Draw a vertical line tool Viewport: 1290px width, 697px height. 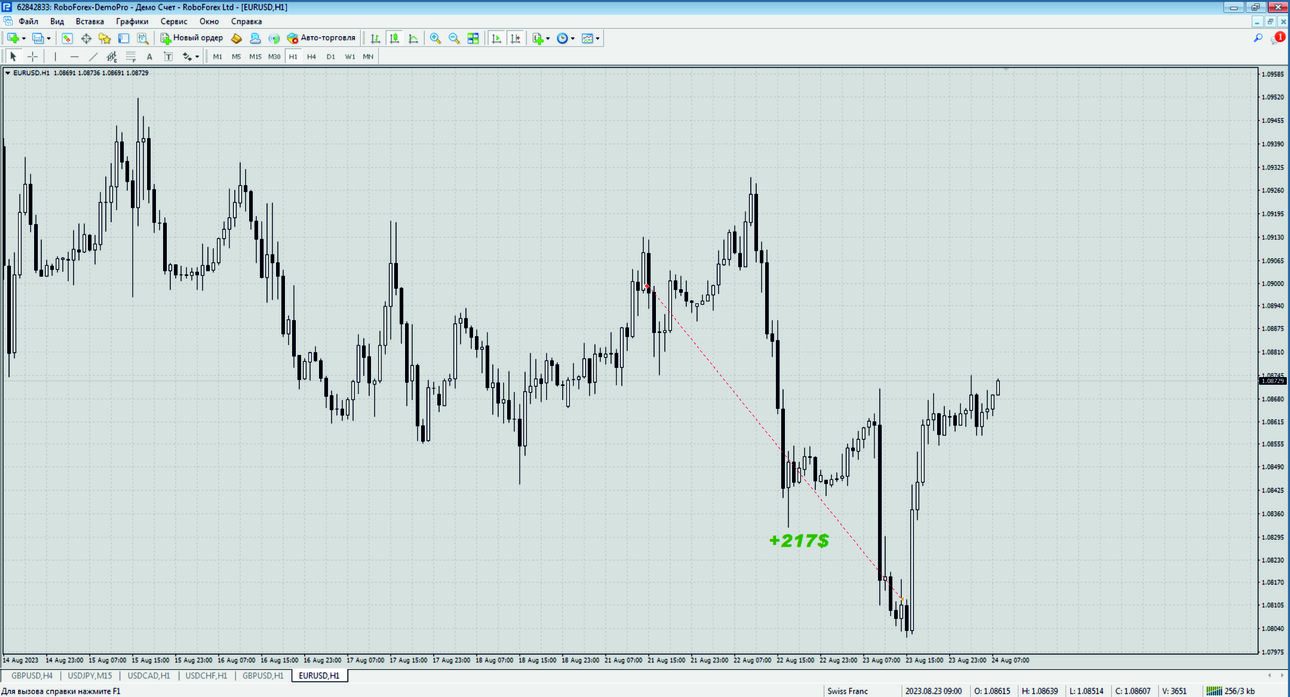tap(55, 57)
